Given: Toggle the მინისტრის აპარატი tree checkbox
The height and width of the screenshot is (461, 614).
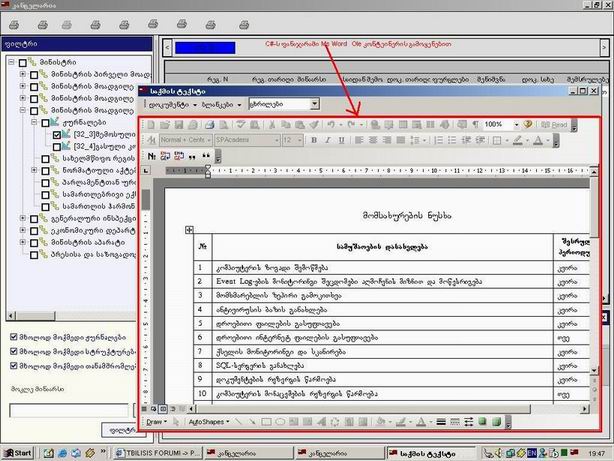Looking at the screenshot, I should (34, 243).
